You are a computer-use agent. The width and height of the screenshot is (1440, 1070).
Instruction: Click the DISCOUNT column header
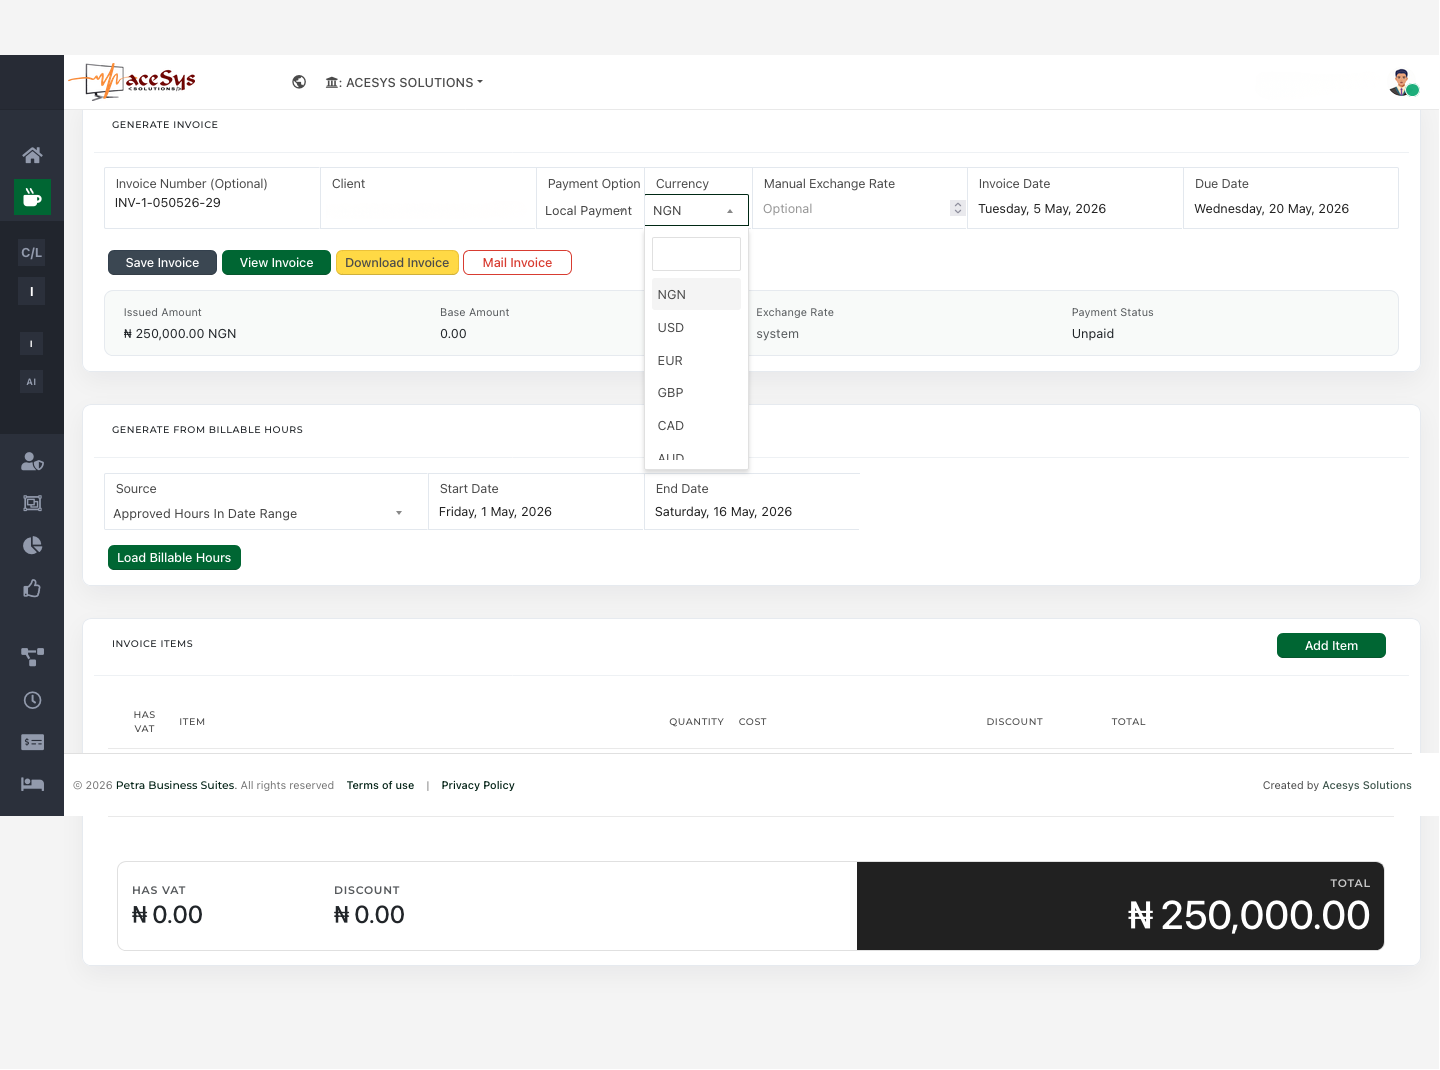click(1014, 721)
